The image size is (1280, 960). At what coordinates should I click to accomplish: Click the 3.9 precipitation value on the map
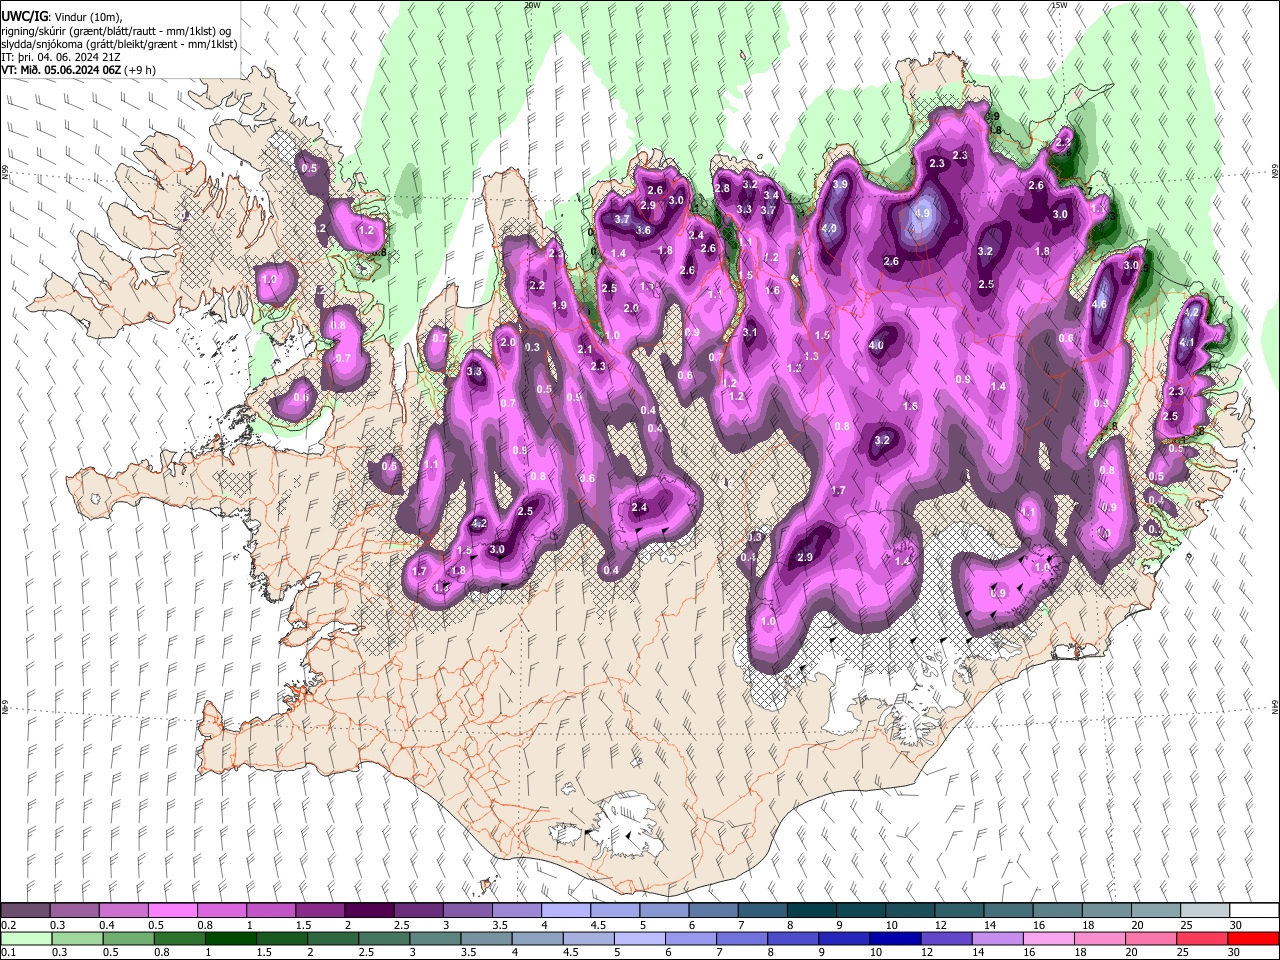pos(840,185)
